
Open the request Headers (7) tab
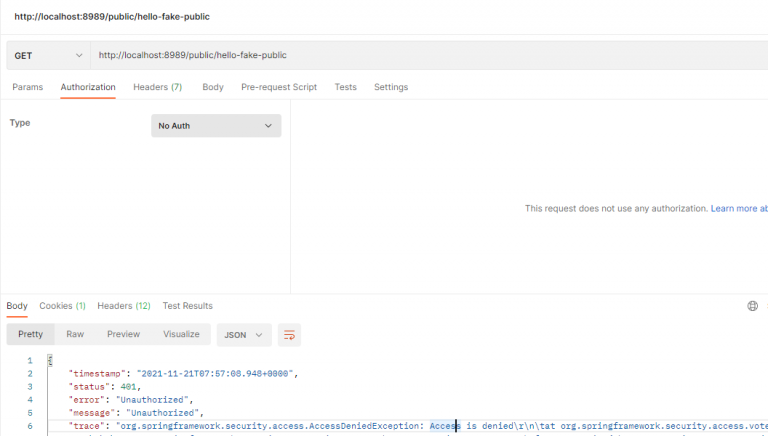point(157,87)
